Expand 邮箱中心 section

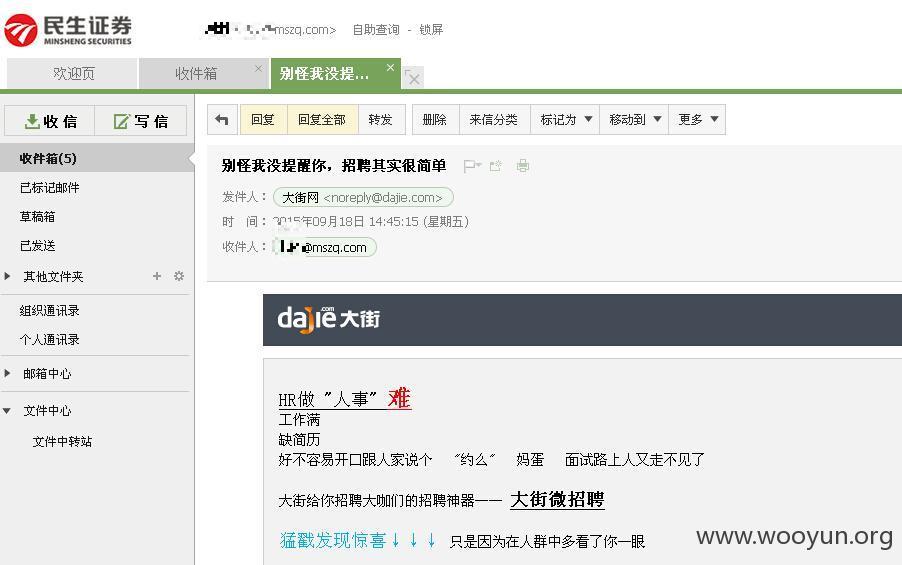[x=7, y=373]
